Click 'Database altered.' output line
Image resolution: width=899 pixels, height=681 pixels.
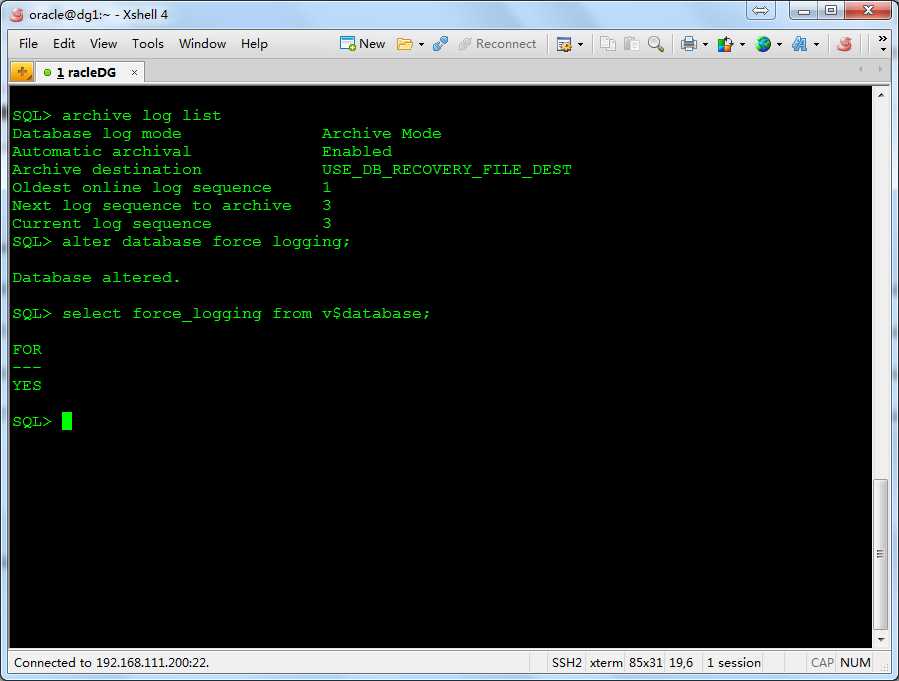coord(96,277)
